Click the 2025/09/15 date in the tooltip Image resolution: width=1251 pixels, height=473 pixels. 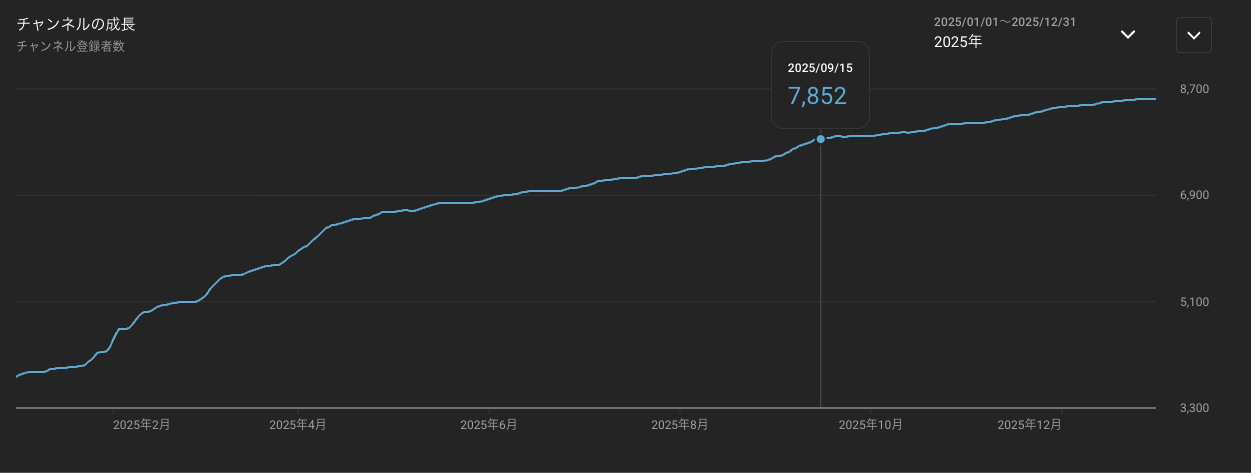point(819,68)
